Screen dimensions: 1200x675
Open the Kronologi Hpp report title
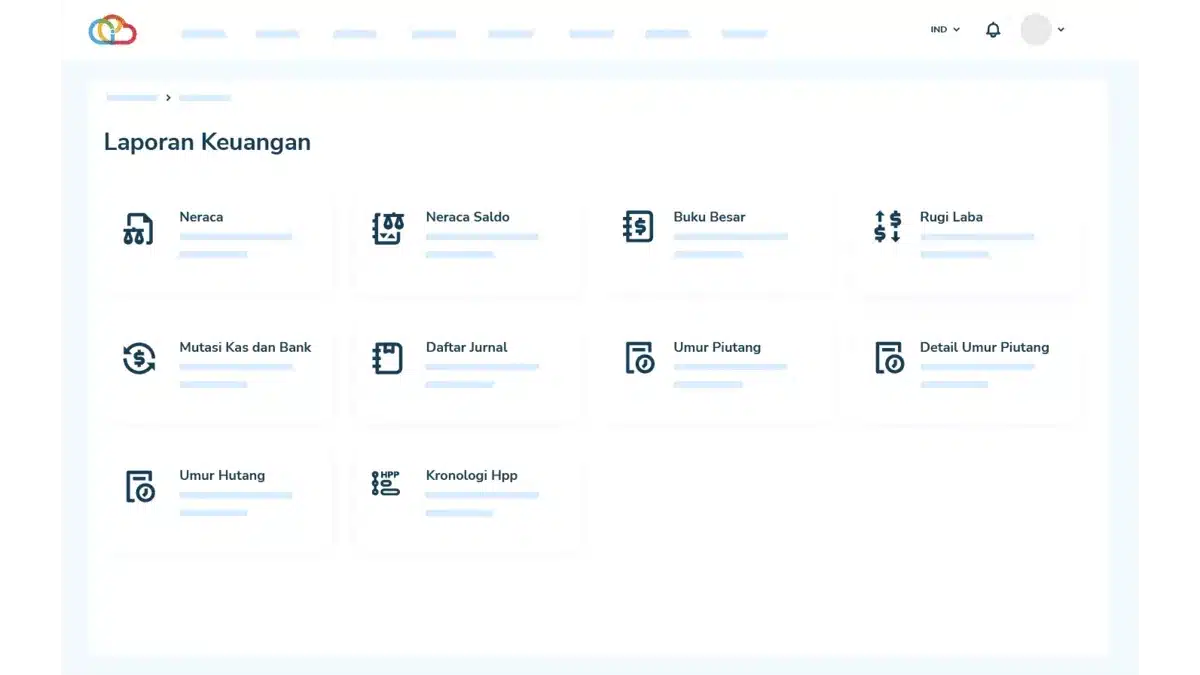click(471, 475)
